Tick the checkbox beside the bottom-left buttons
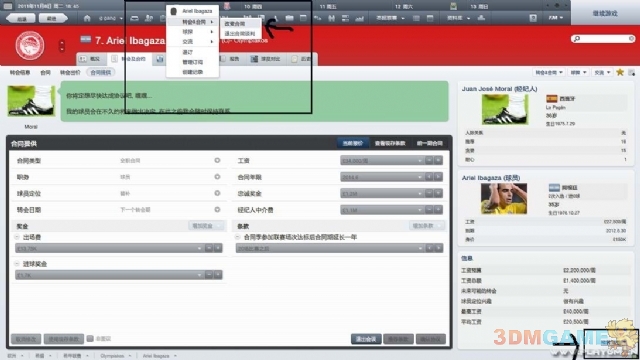640x360 pixels. point(90,338)
